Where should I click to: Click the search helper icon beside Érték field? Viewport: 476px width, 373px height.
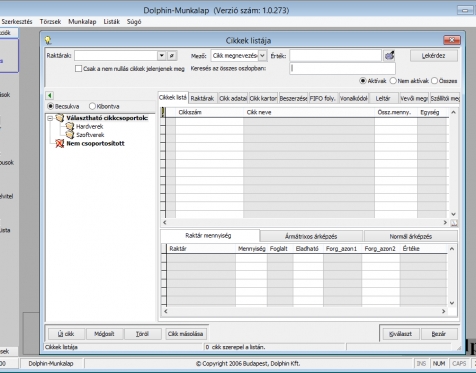389,56
